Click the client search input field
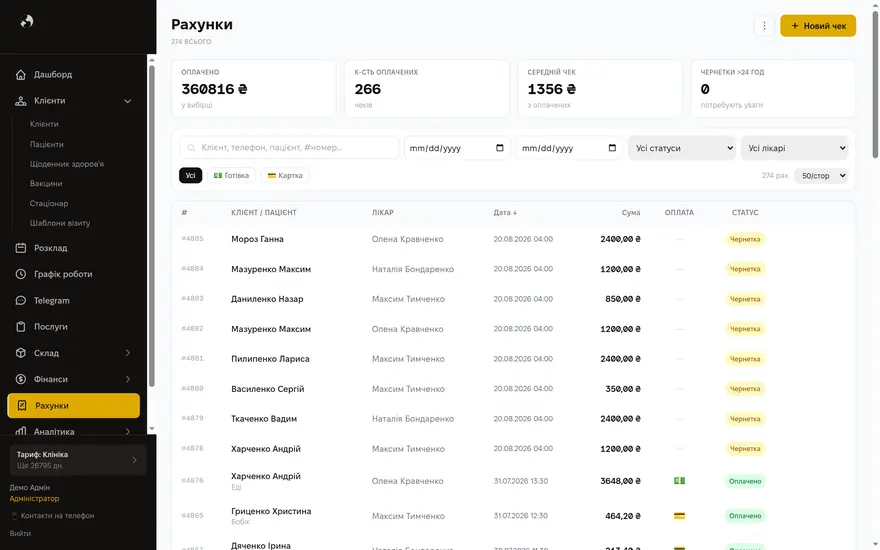Viewport: 880px width, 550px height. click(289, 148)
